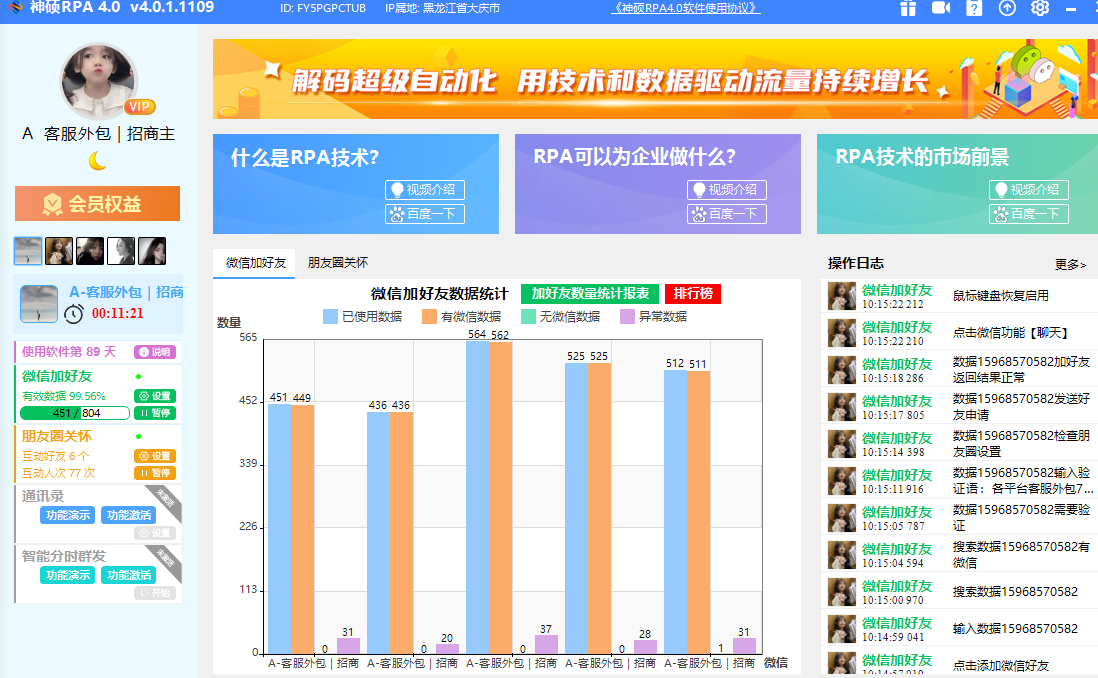This screenshot has height=678, width=1098.
Task: Click the 说明 info button for usage days
Action: click(x=155, y=352)
